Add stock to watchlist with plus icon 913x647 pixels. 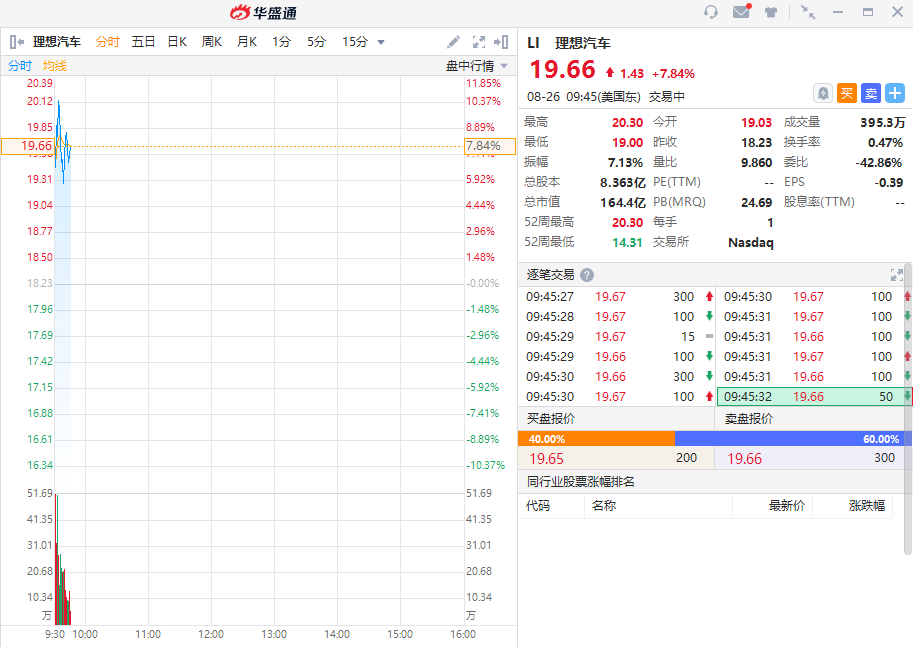point(895,93)
